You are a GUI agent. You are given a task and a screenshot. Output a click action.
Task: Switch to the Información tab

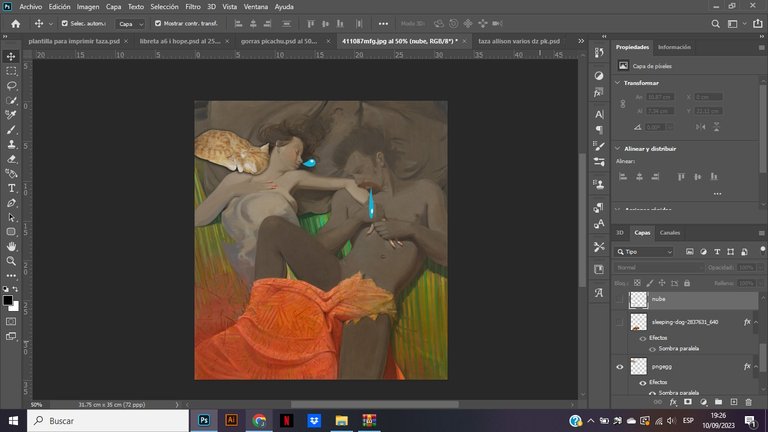[x=674, y=47]
